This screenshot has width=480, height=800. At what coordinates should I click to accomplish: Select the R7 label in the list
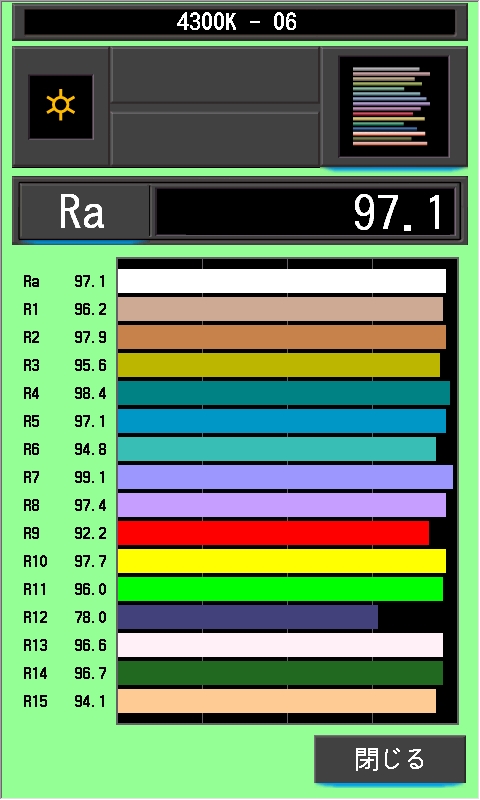(31, 477)
